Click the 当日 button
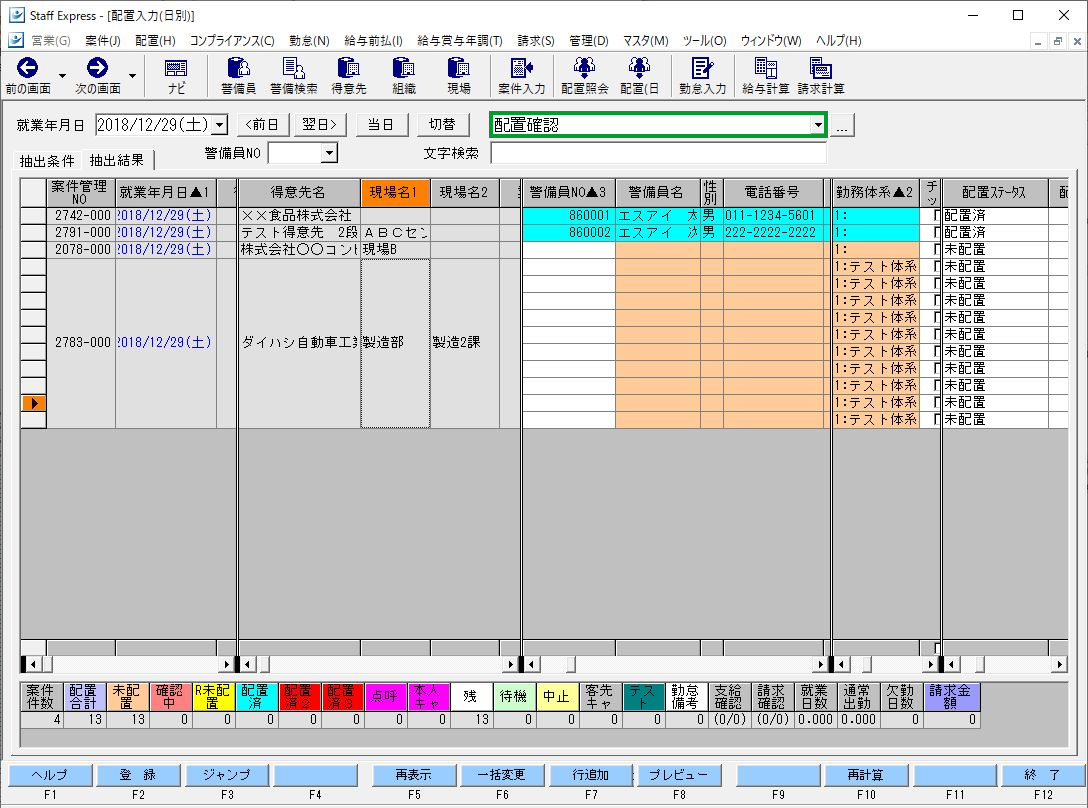The width and height of the screenshot is (1088, 808). click(x=380, y=125)
